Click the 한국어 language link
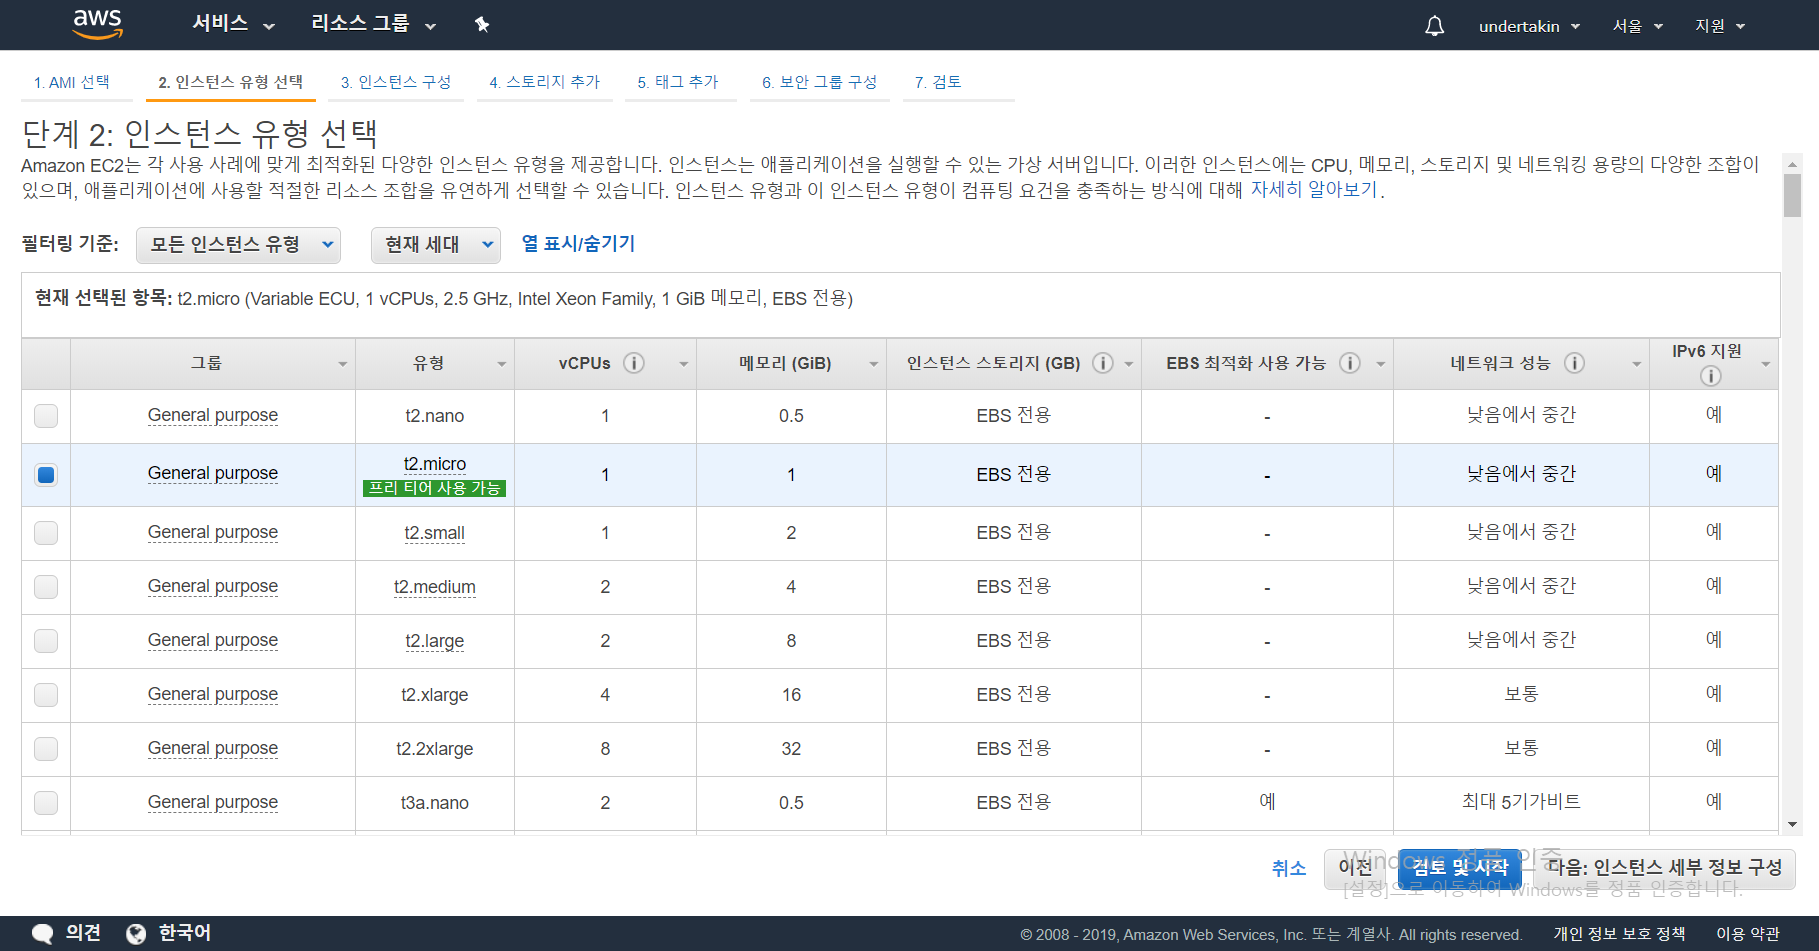 [185, 933]
